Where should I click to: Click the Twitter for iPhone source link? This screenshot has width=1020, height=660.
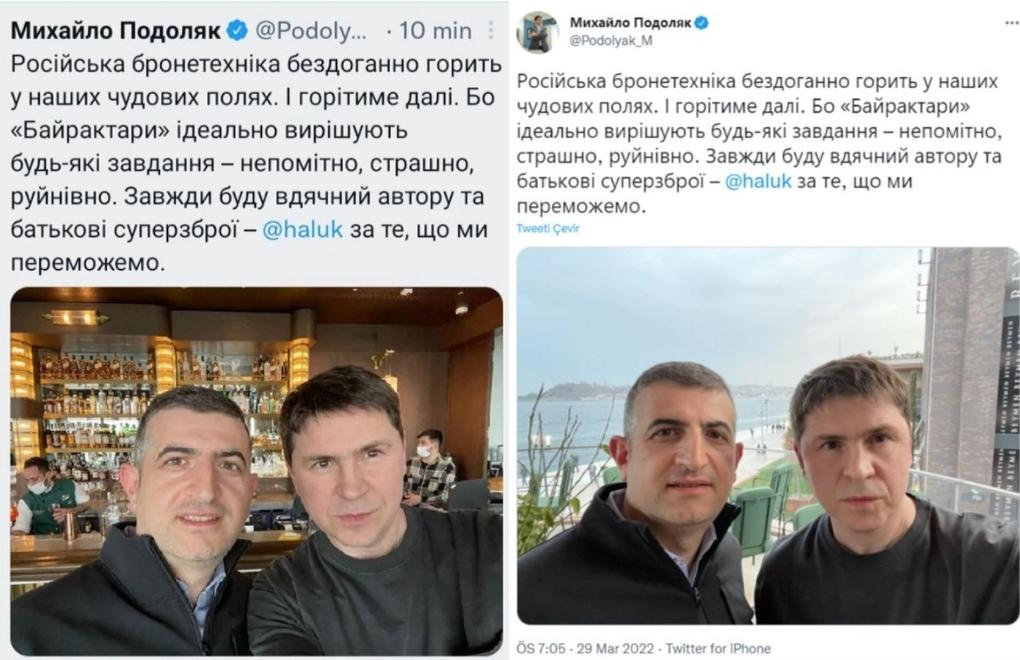pyautogui.click(x=718, y=648)
